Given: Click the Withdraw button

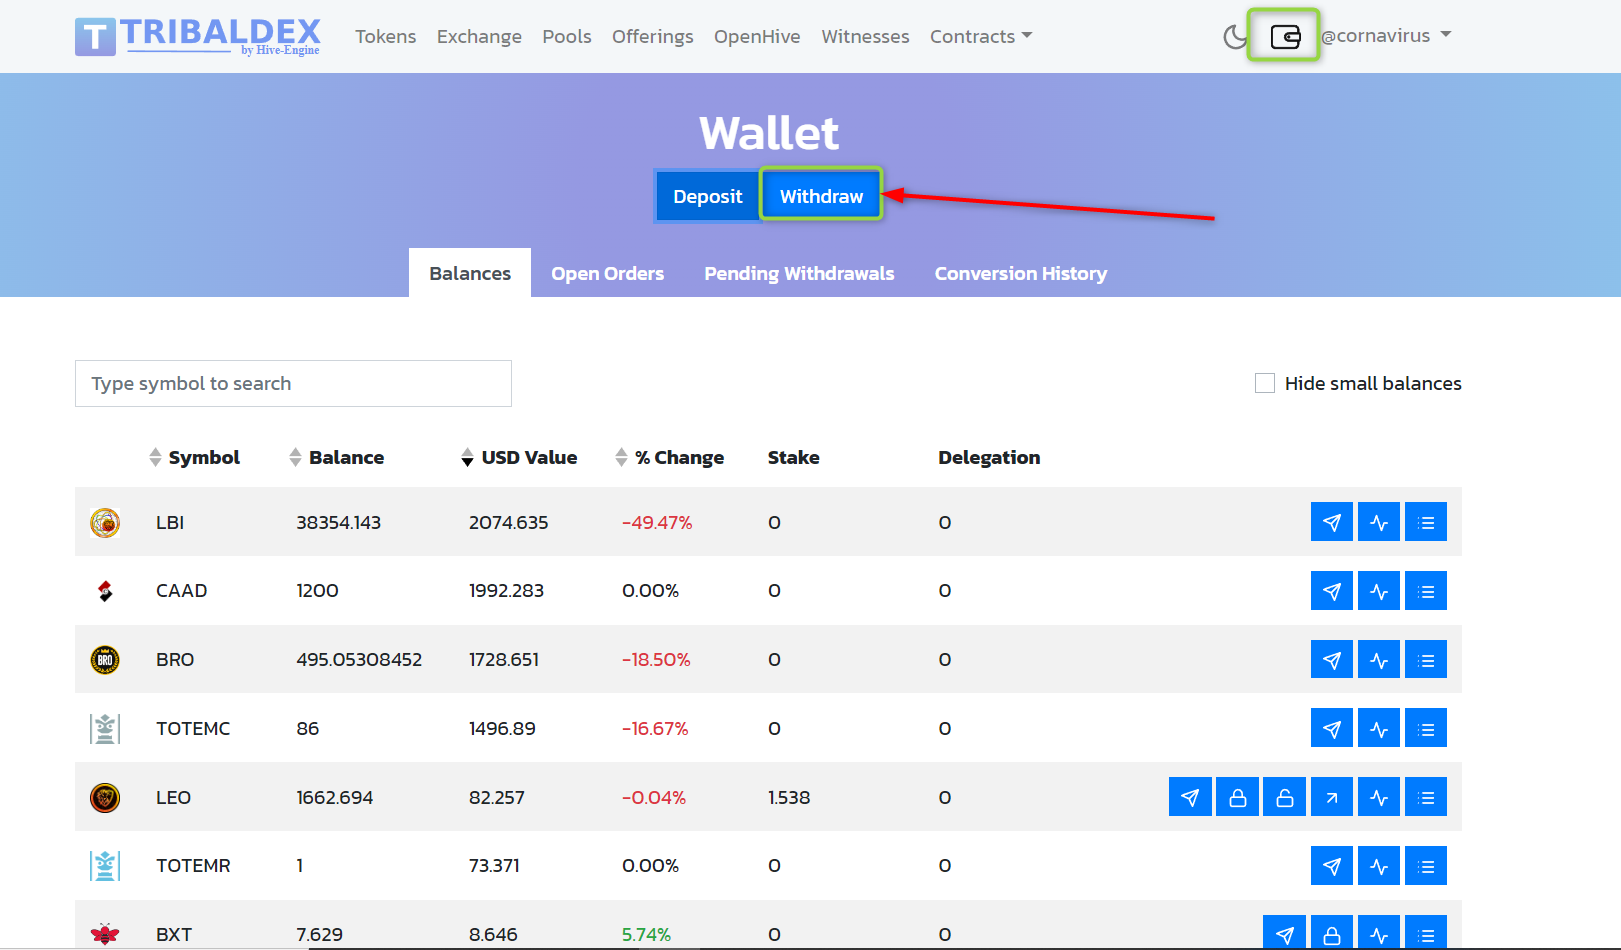Looking at the screenshot, I should coord(821,196).
